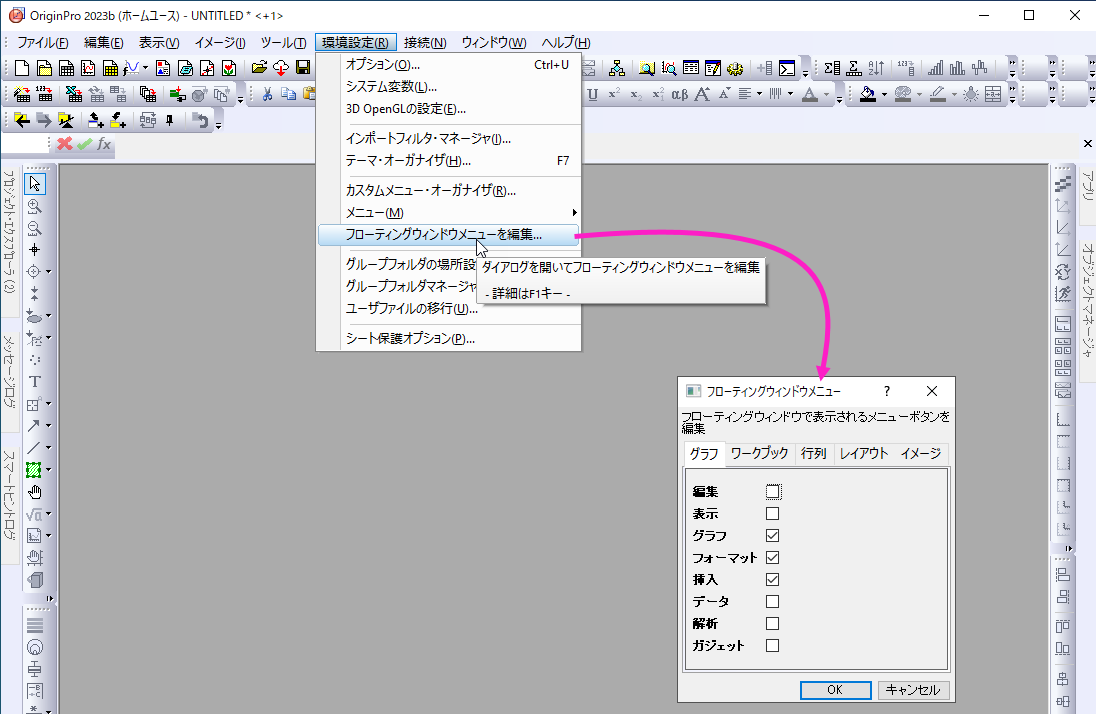The height and width of the screenshot is (714, 1096).
Task: Select the Zoom In magnifier tool
Action: (34, 206)
